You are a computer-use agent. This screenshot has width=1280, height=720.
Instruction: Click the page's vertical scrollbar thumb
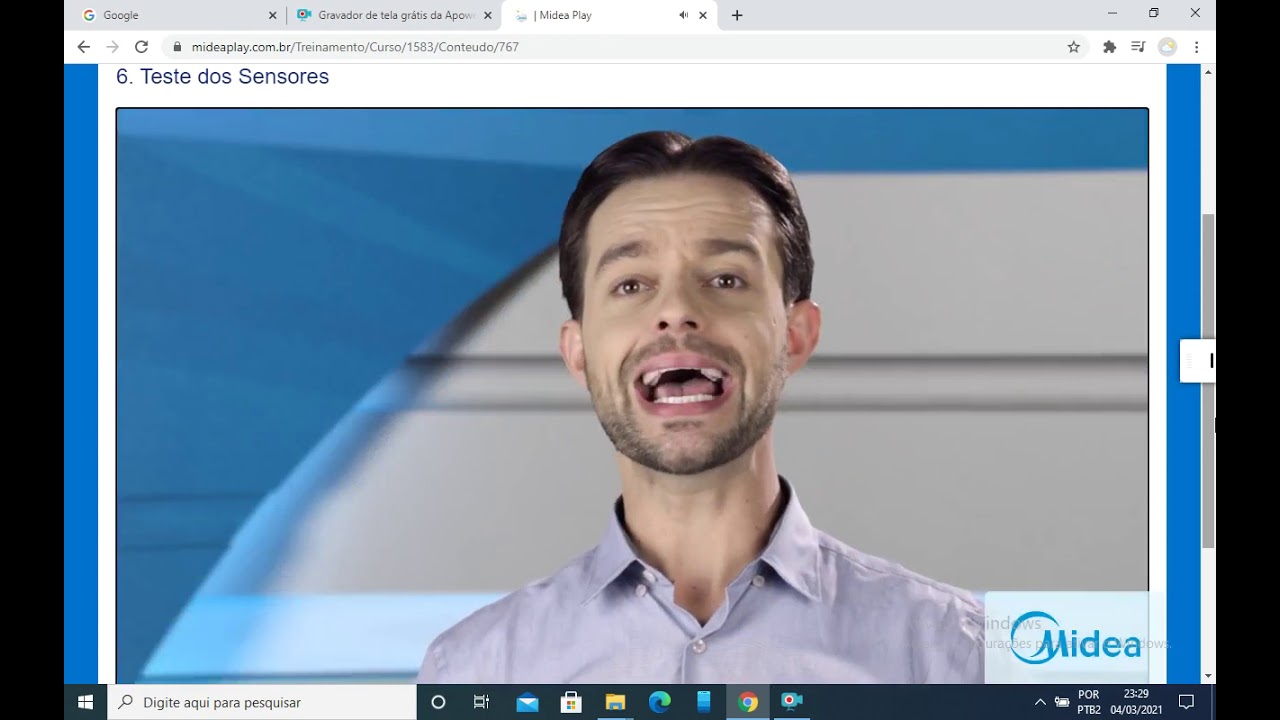[x=1208, y=380]
